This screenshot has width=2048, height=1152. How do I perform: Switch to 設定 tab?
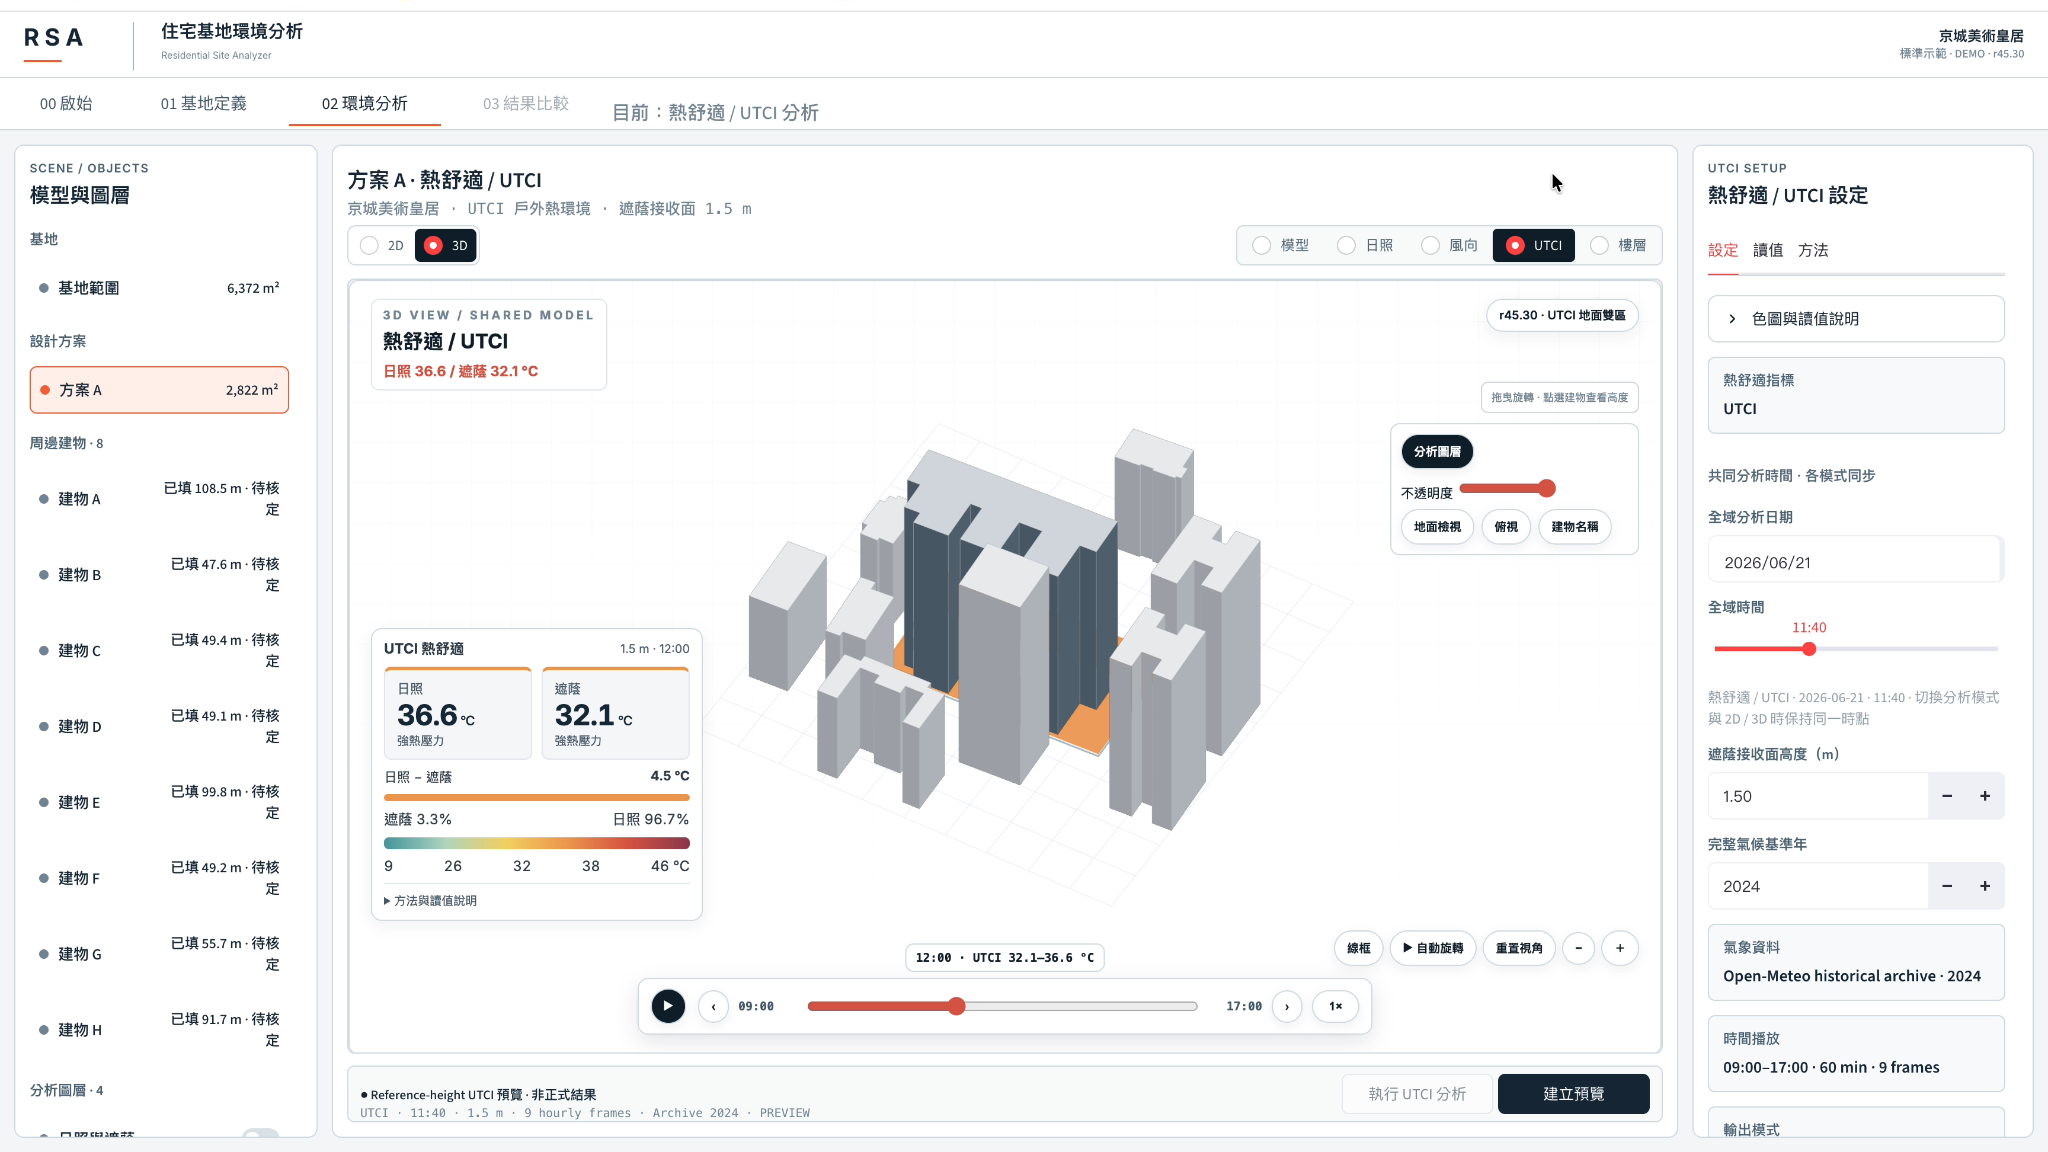click(1723, 250)
